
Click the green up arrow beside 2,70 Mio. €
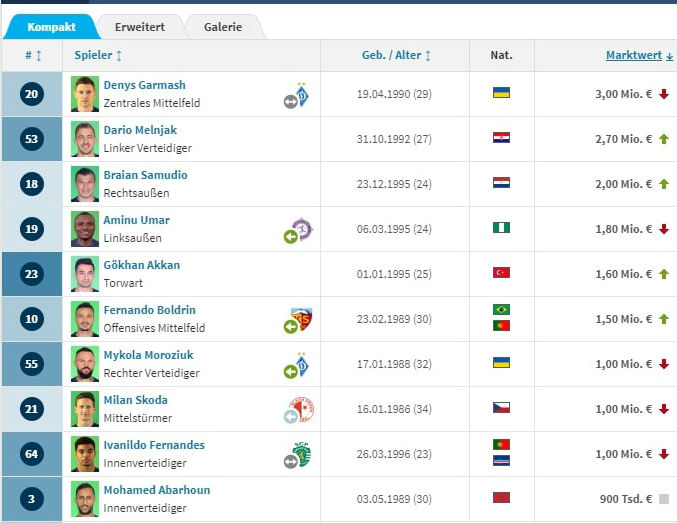663,139
